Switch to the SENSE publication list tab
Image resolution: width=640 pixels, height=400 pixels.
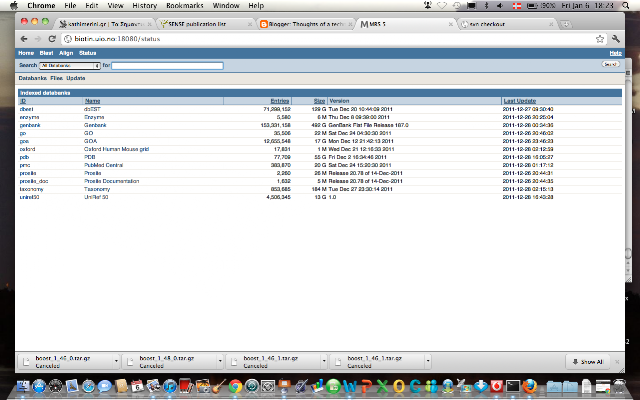[205, 24]
